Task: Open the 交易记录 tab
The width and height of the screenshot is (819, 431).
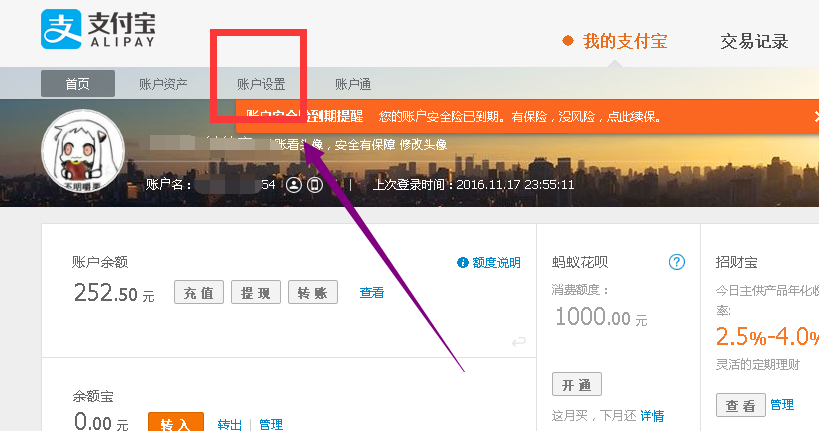Action: point(754,41)
